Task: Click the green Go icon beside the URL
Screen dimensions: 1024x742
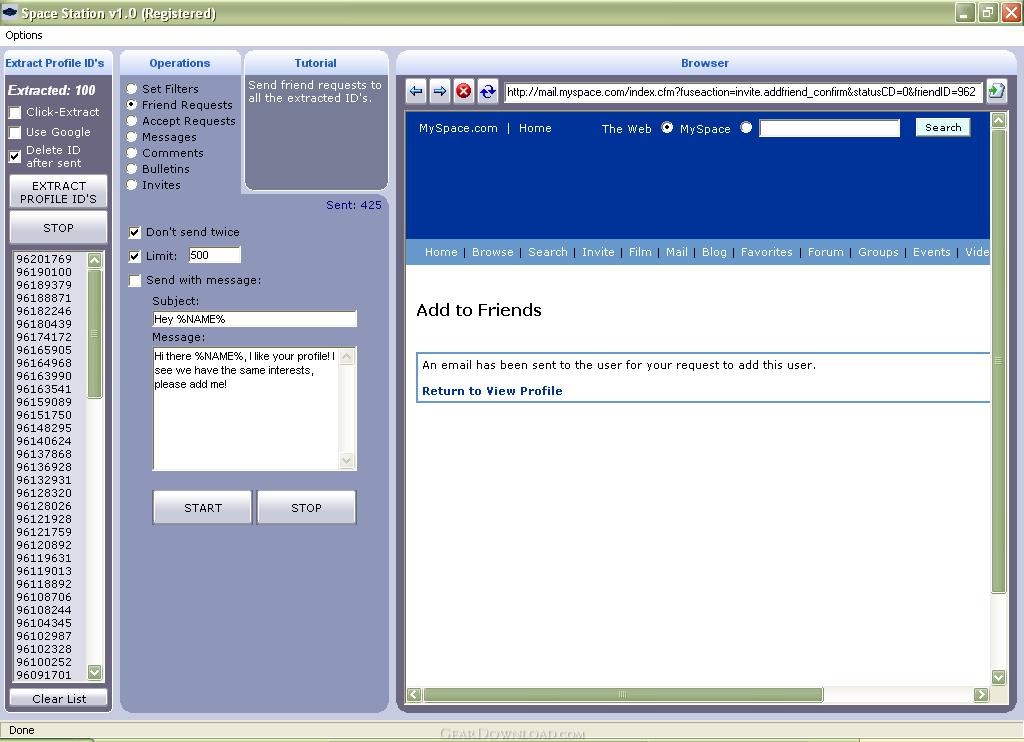Action: coord(996,91)
